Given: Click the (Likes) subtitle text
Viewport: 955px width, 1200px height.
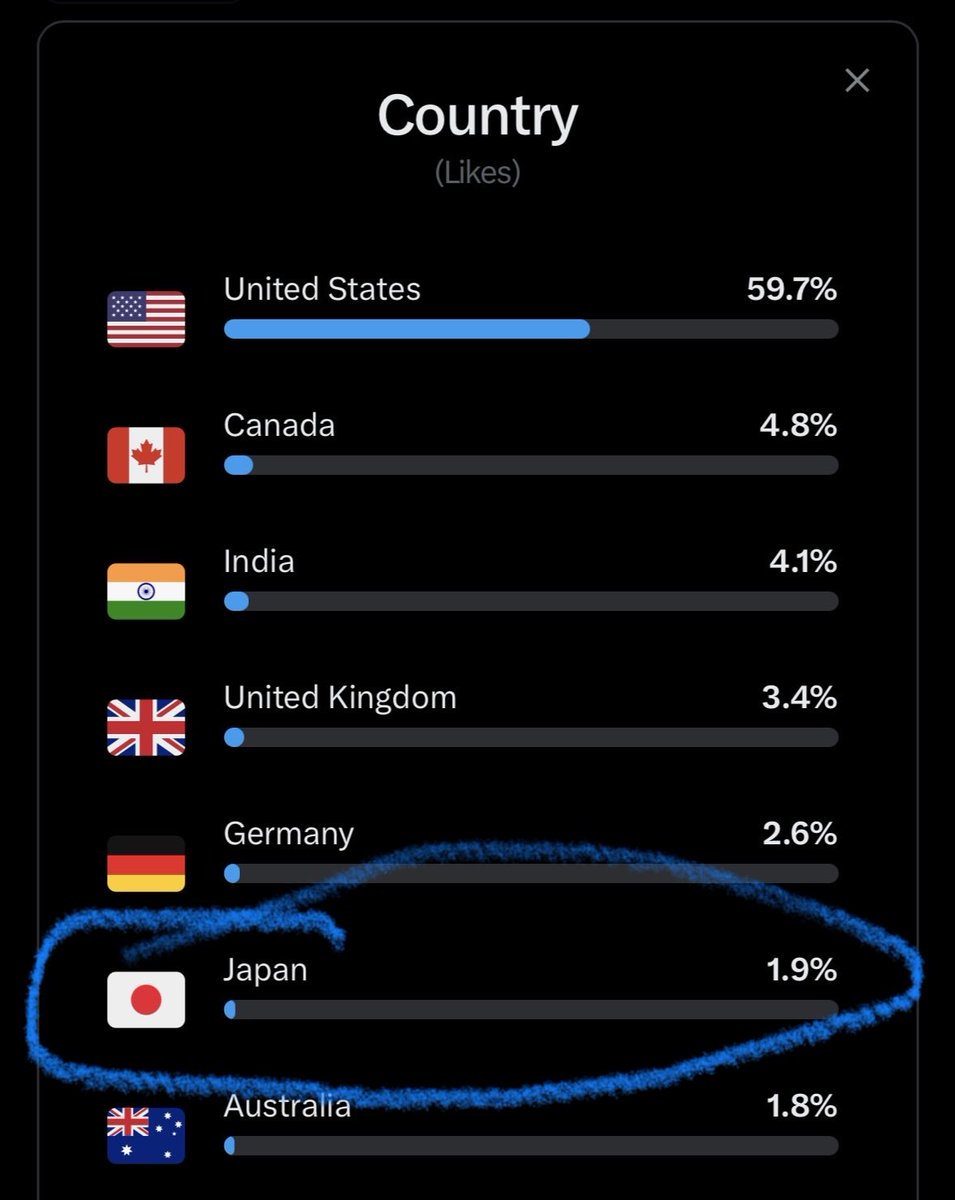Looking at the screenshot, I should click(x=478, y=173).
